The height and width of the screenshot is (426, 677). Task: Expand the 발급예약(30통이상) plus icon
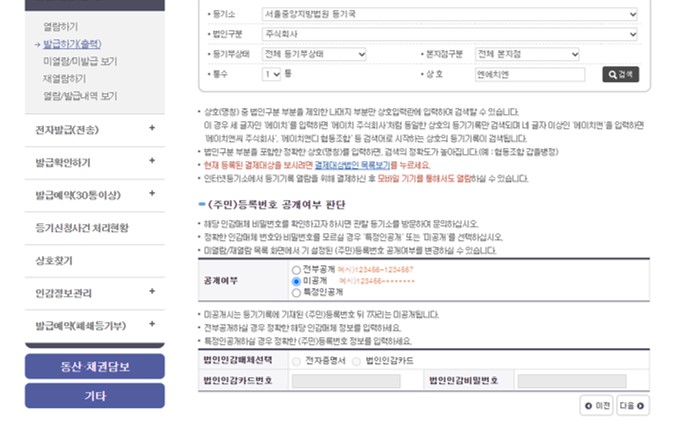click(x=152, y=193)
